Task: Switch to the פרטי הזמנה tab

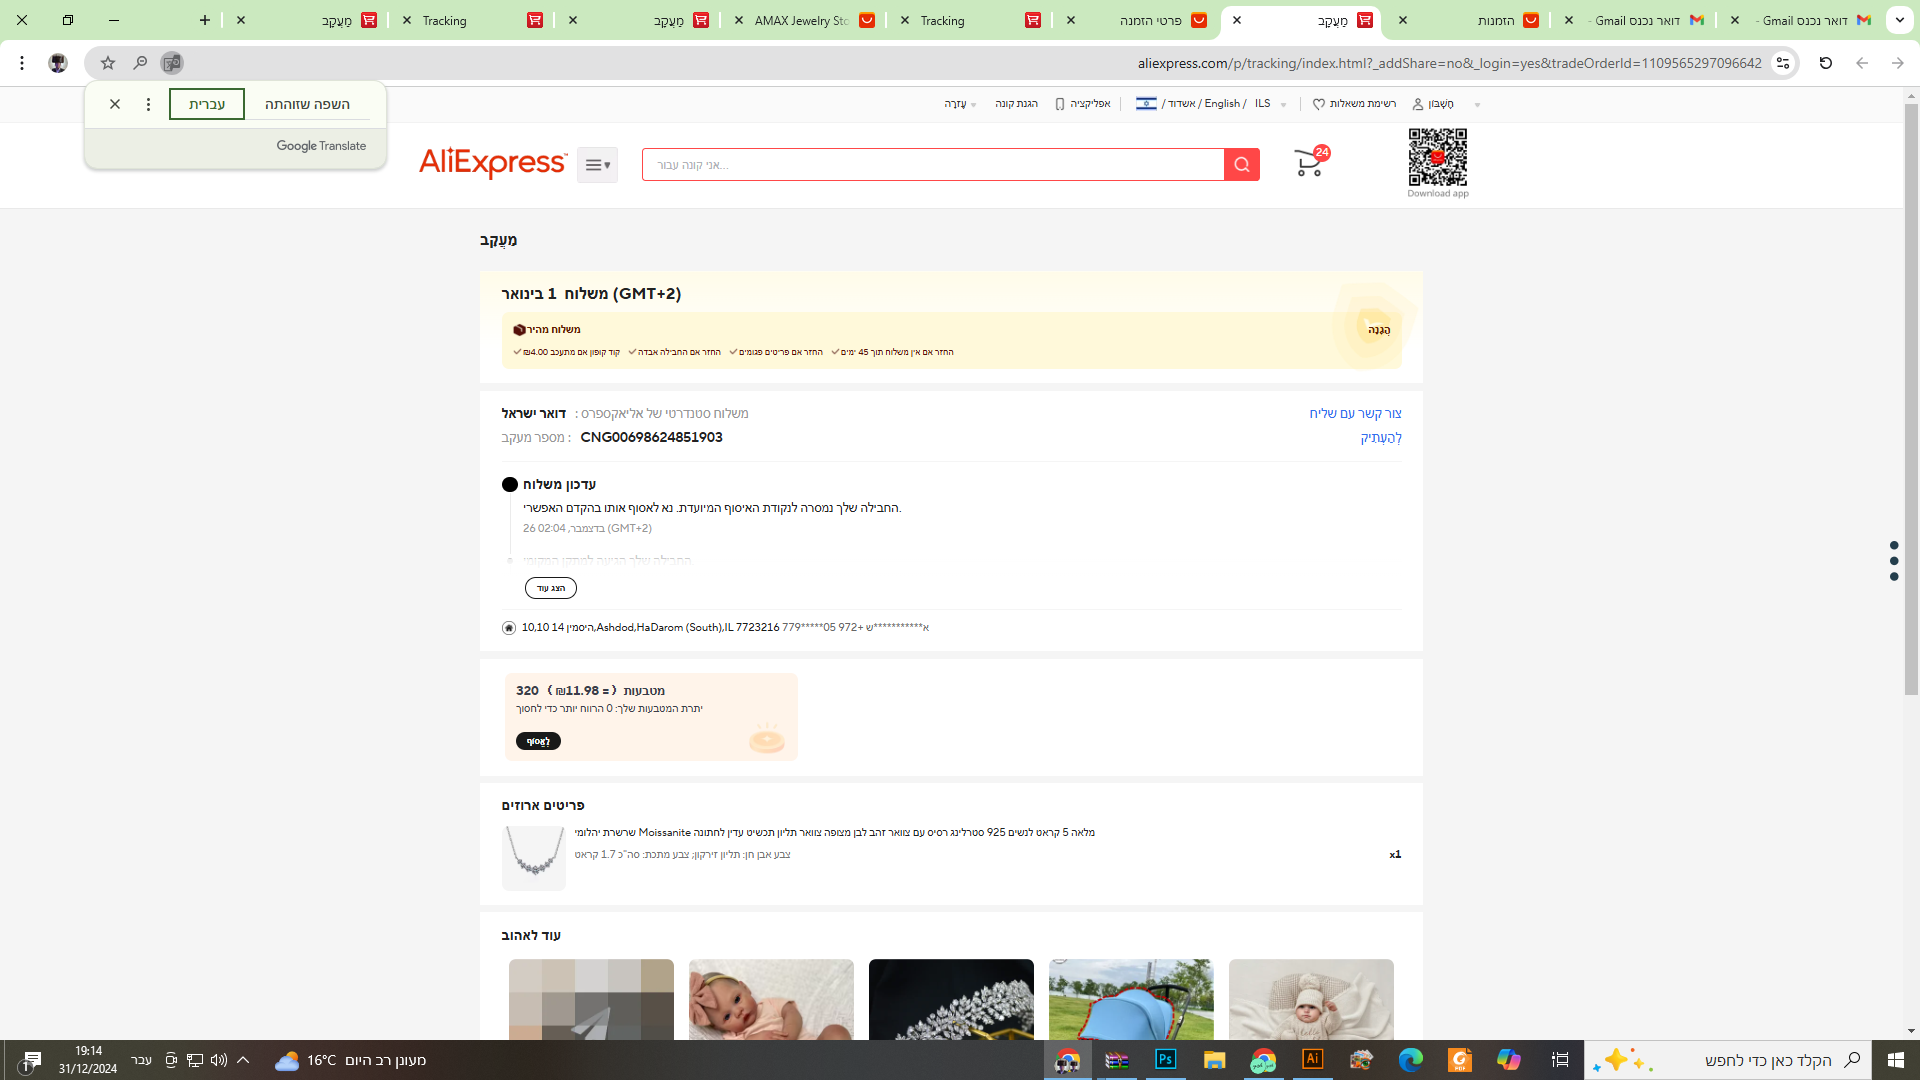Action: tap(1150, 20)
